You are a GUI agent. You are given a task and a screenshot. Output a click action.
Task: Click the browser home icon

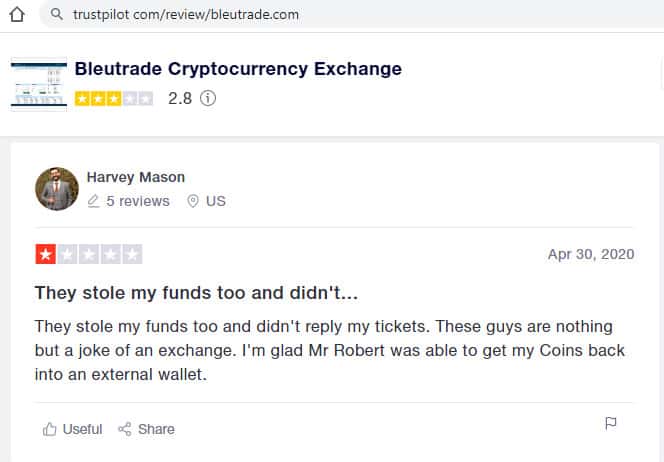point(15,15)
